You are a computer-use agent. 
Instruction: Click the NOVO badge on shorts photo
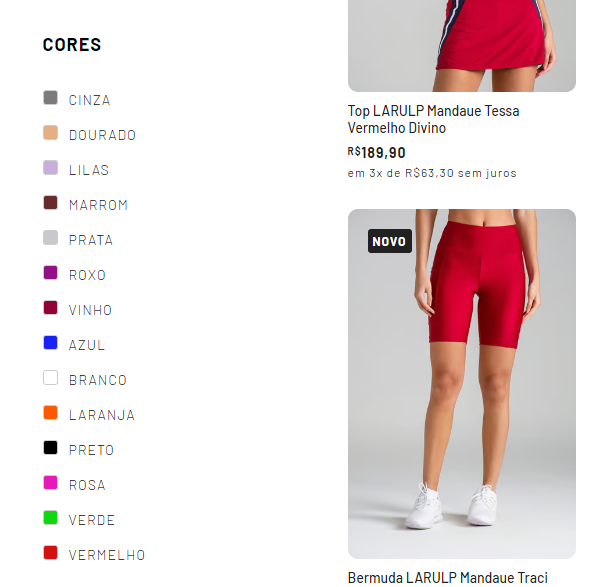(x=390, y=241)
